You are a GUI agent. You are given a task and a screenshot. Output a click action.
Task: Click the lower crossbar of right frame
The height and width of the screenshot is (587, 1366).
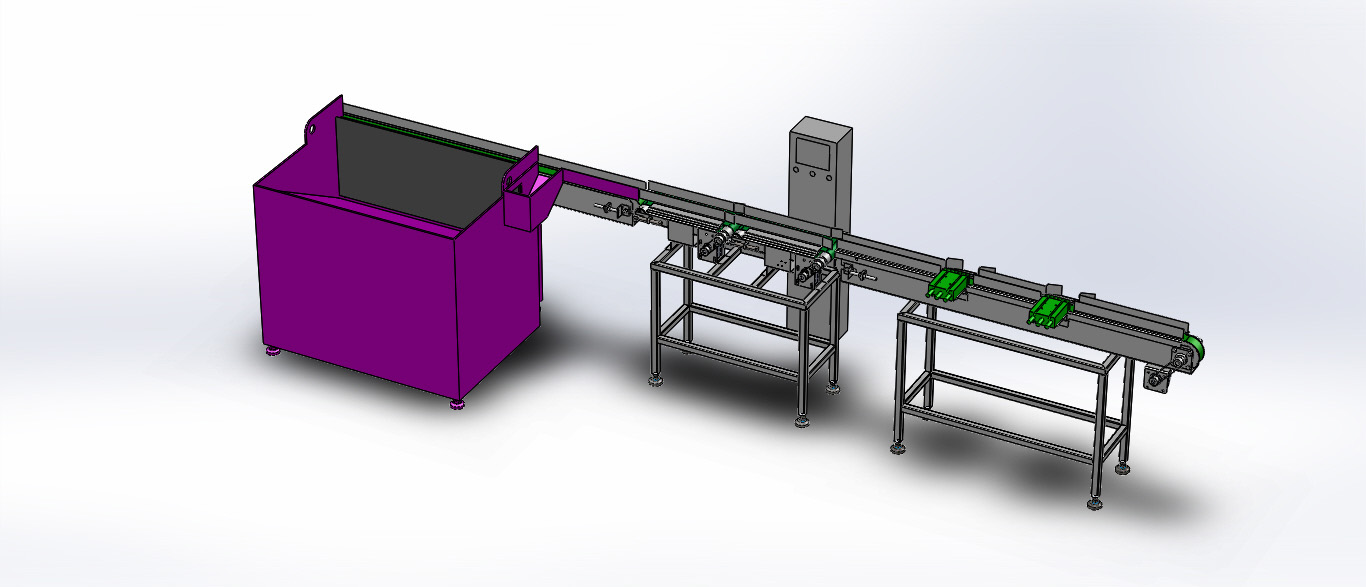(1000, 435)
